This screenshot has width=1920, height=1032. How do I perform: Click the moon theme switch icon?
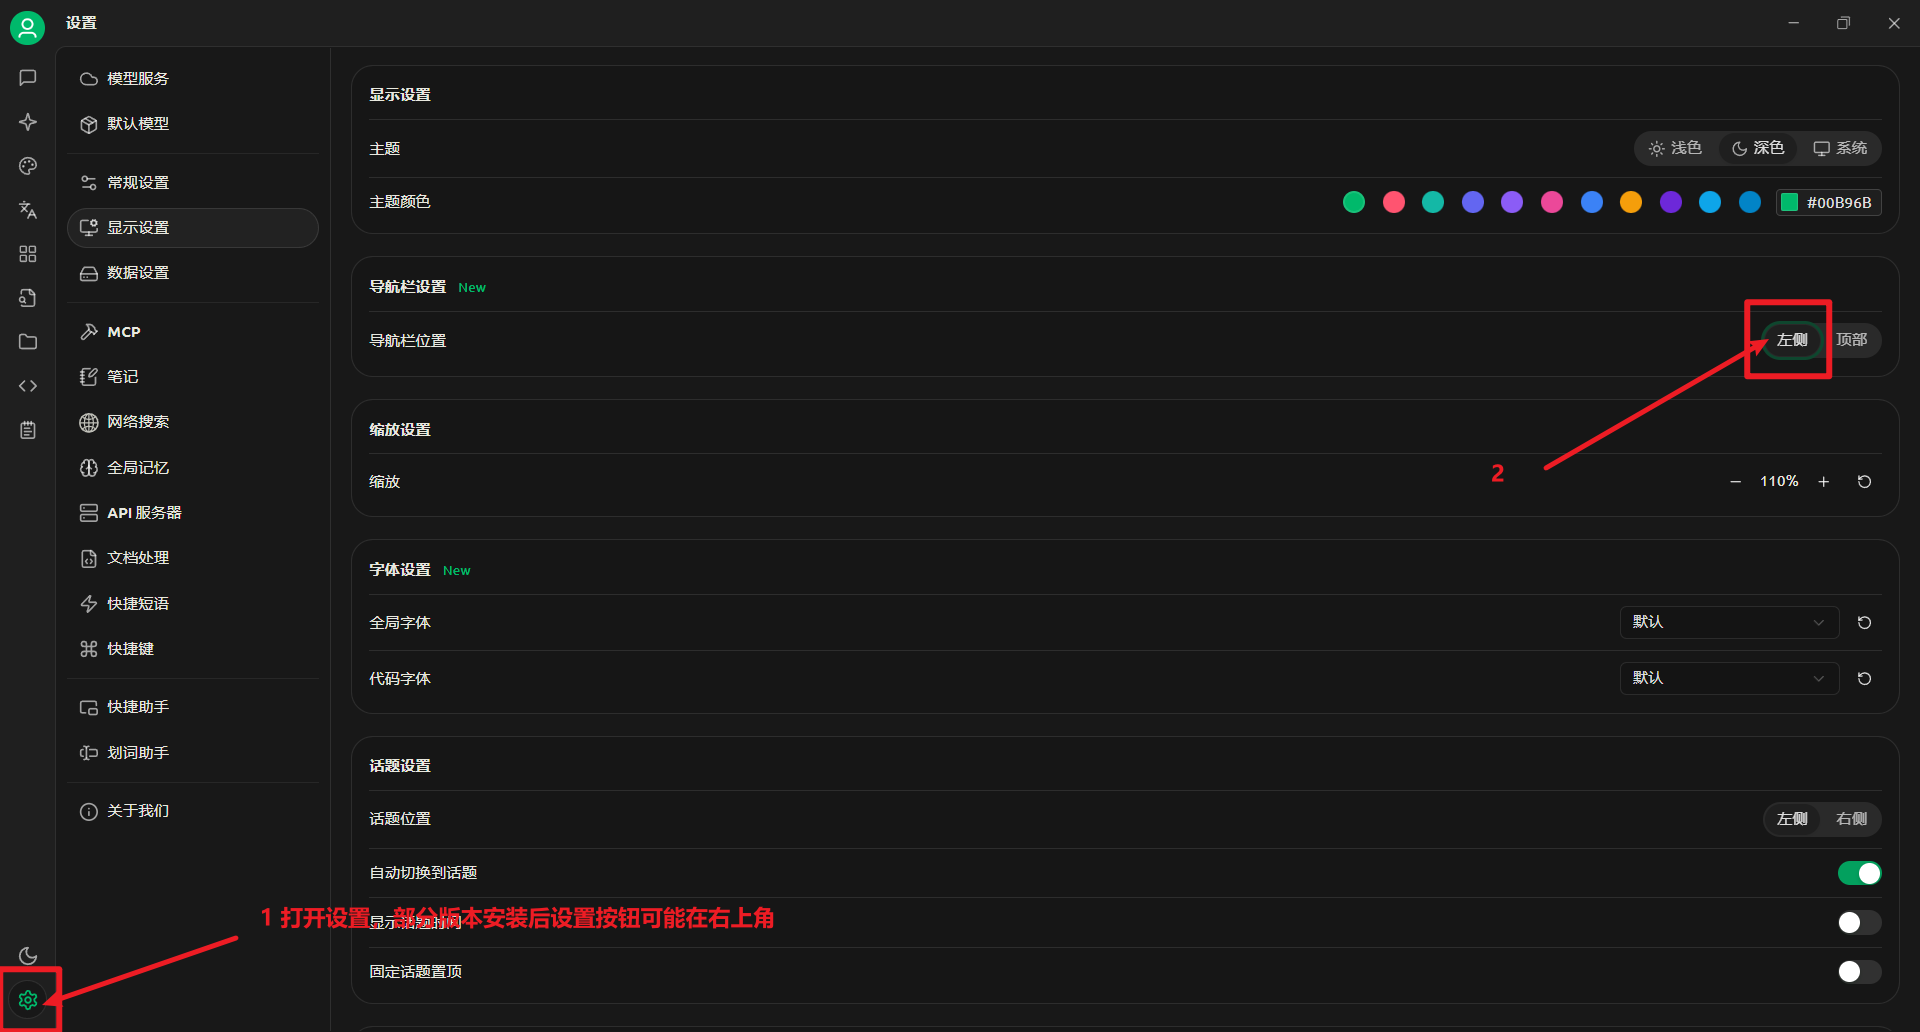28,956
